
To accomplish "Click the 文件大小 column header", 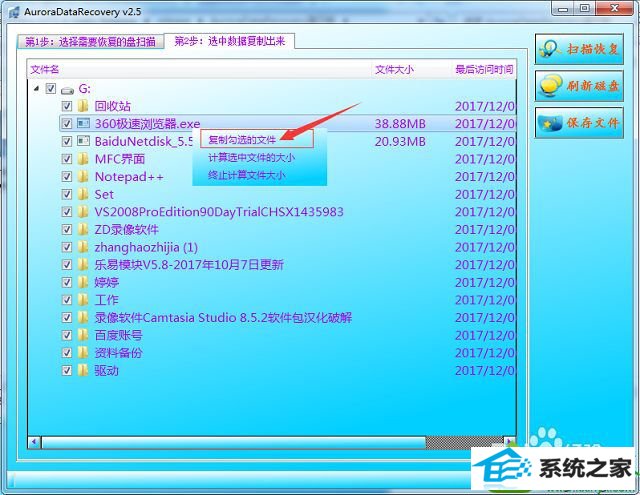I will pyautogui.click(x=394, y=70).
